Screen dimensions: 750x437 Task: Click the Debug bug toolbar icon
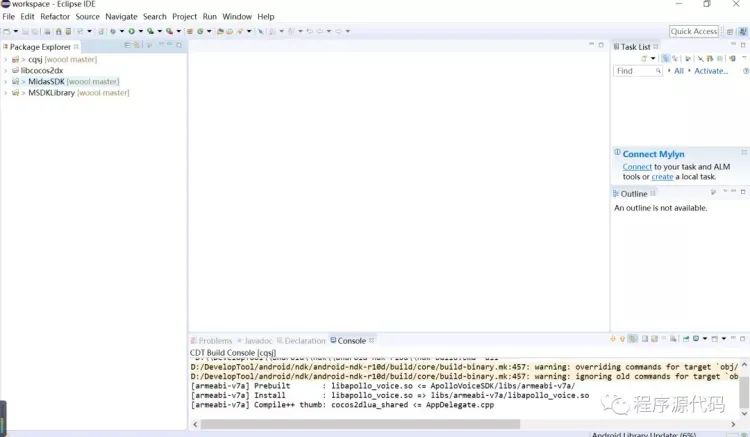pyautogui.click(x=113, y=31)
